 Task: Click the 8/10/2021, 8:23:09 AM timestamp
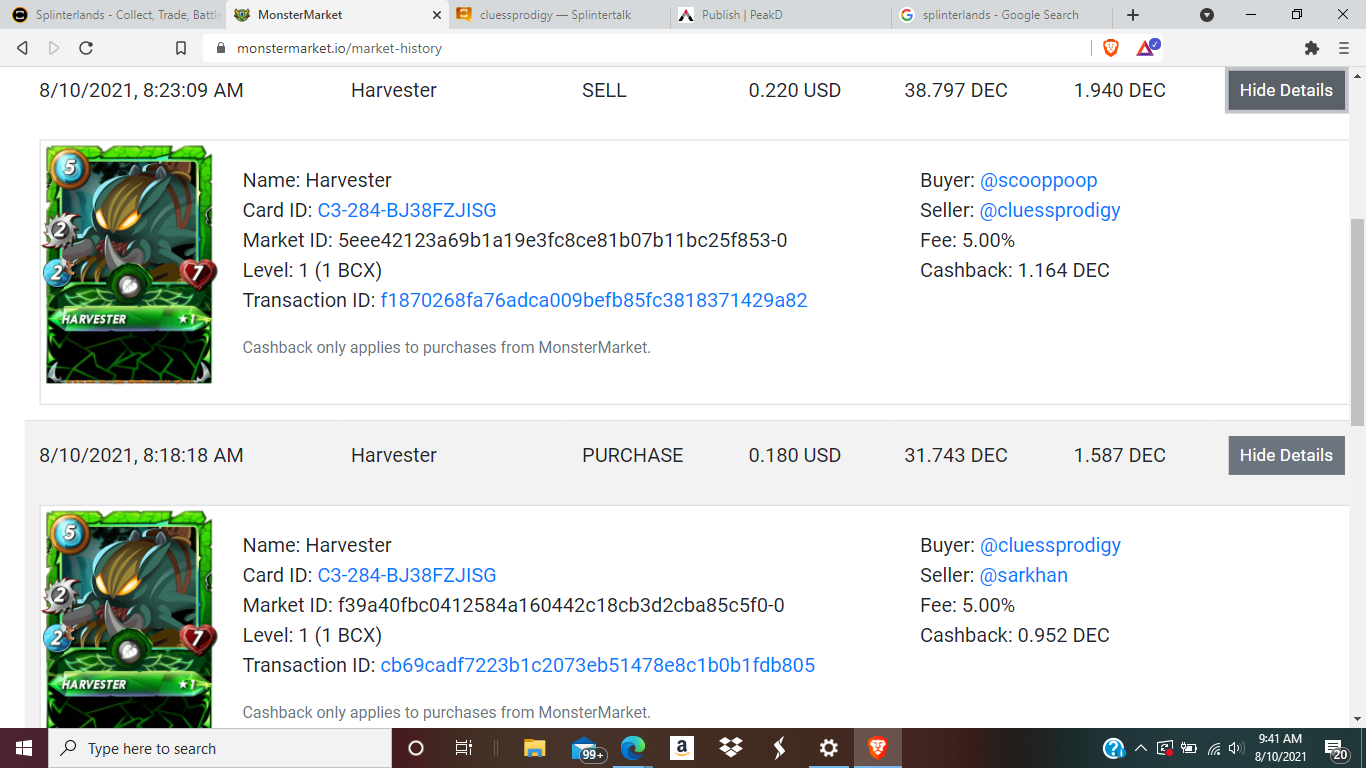point(141,90)
